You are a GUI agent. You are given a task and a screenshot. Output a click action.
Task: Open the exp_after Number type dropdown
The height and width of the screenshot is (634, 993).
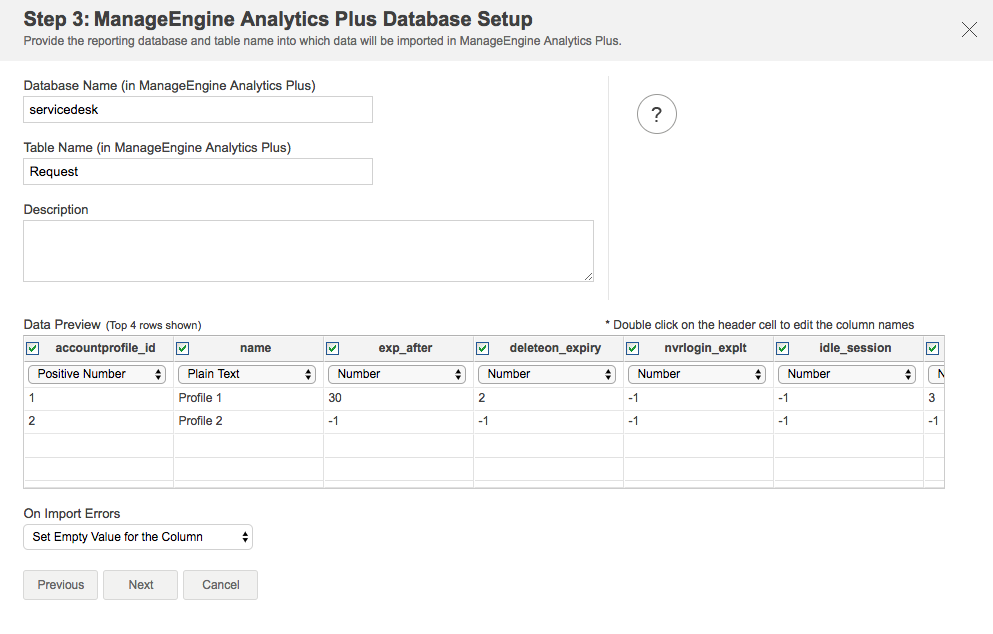pyautogui.click(x=396, y=374)
